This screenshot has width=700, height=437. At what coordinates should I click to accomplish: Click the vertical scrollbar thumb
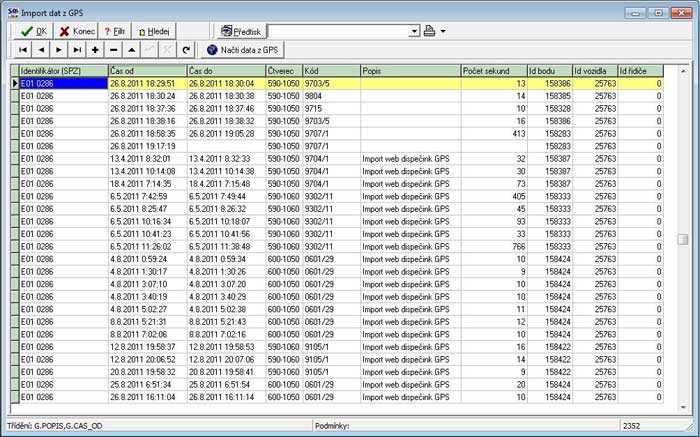coord(683,239)
